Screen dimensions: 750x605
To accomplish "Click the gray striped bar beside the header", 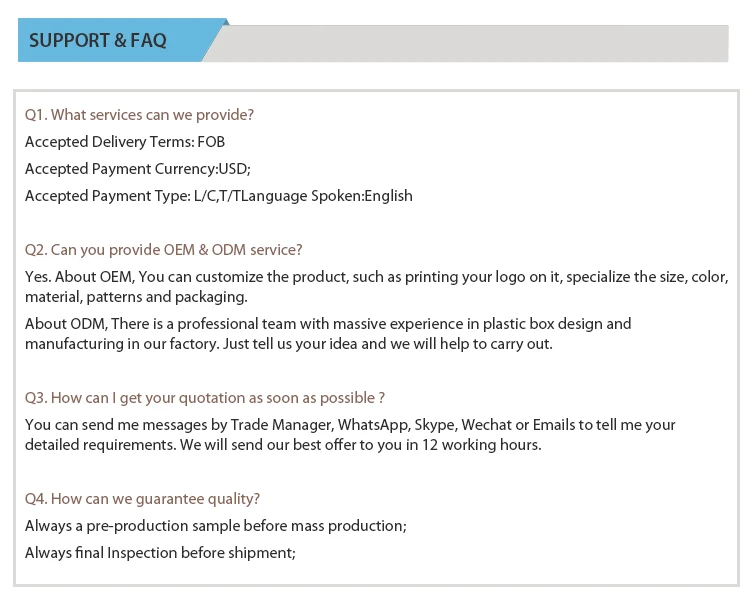I will click(470, 42).
